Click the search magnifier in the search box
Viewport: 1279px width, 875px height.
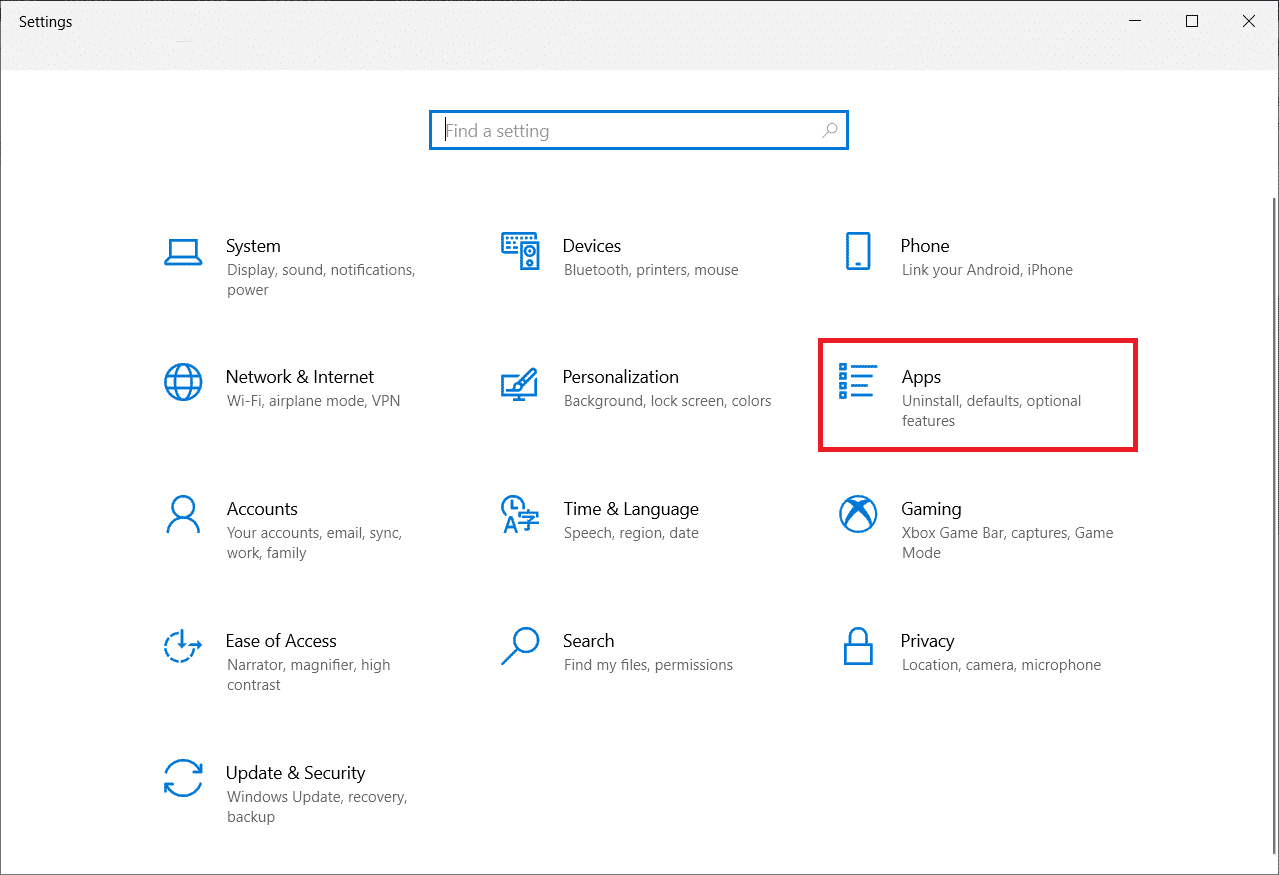[x=830, y=130]
